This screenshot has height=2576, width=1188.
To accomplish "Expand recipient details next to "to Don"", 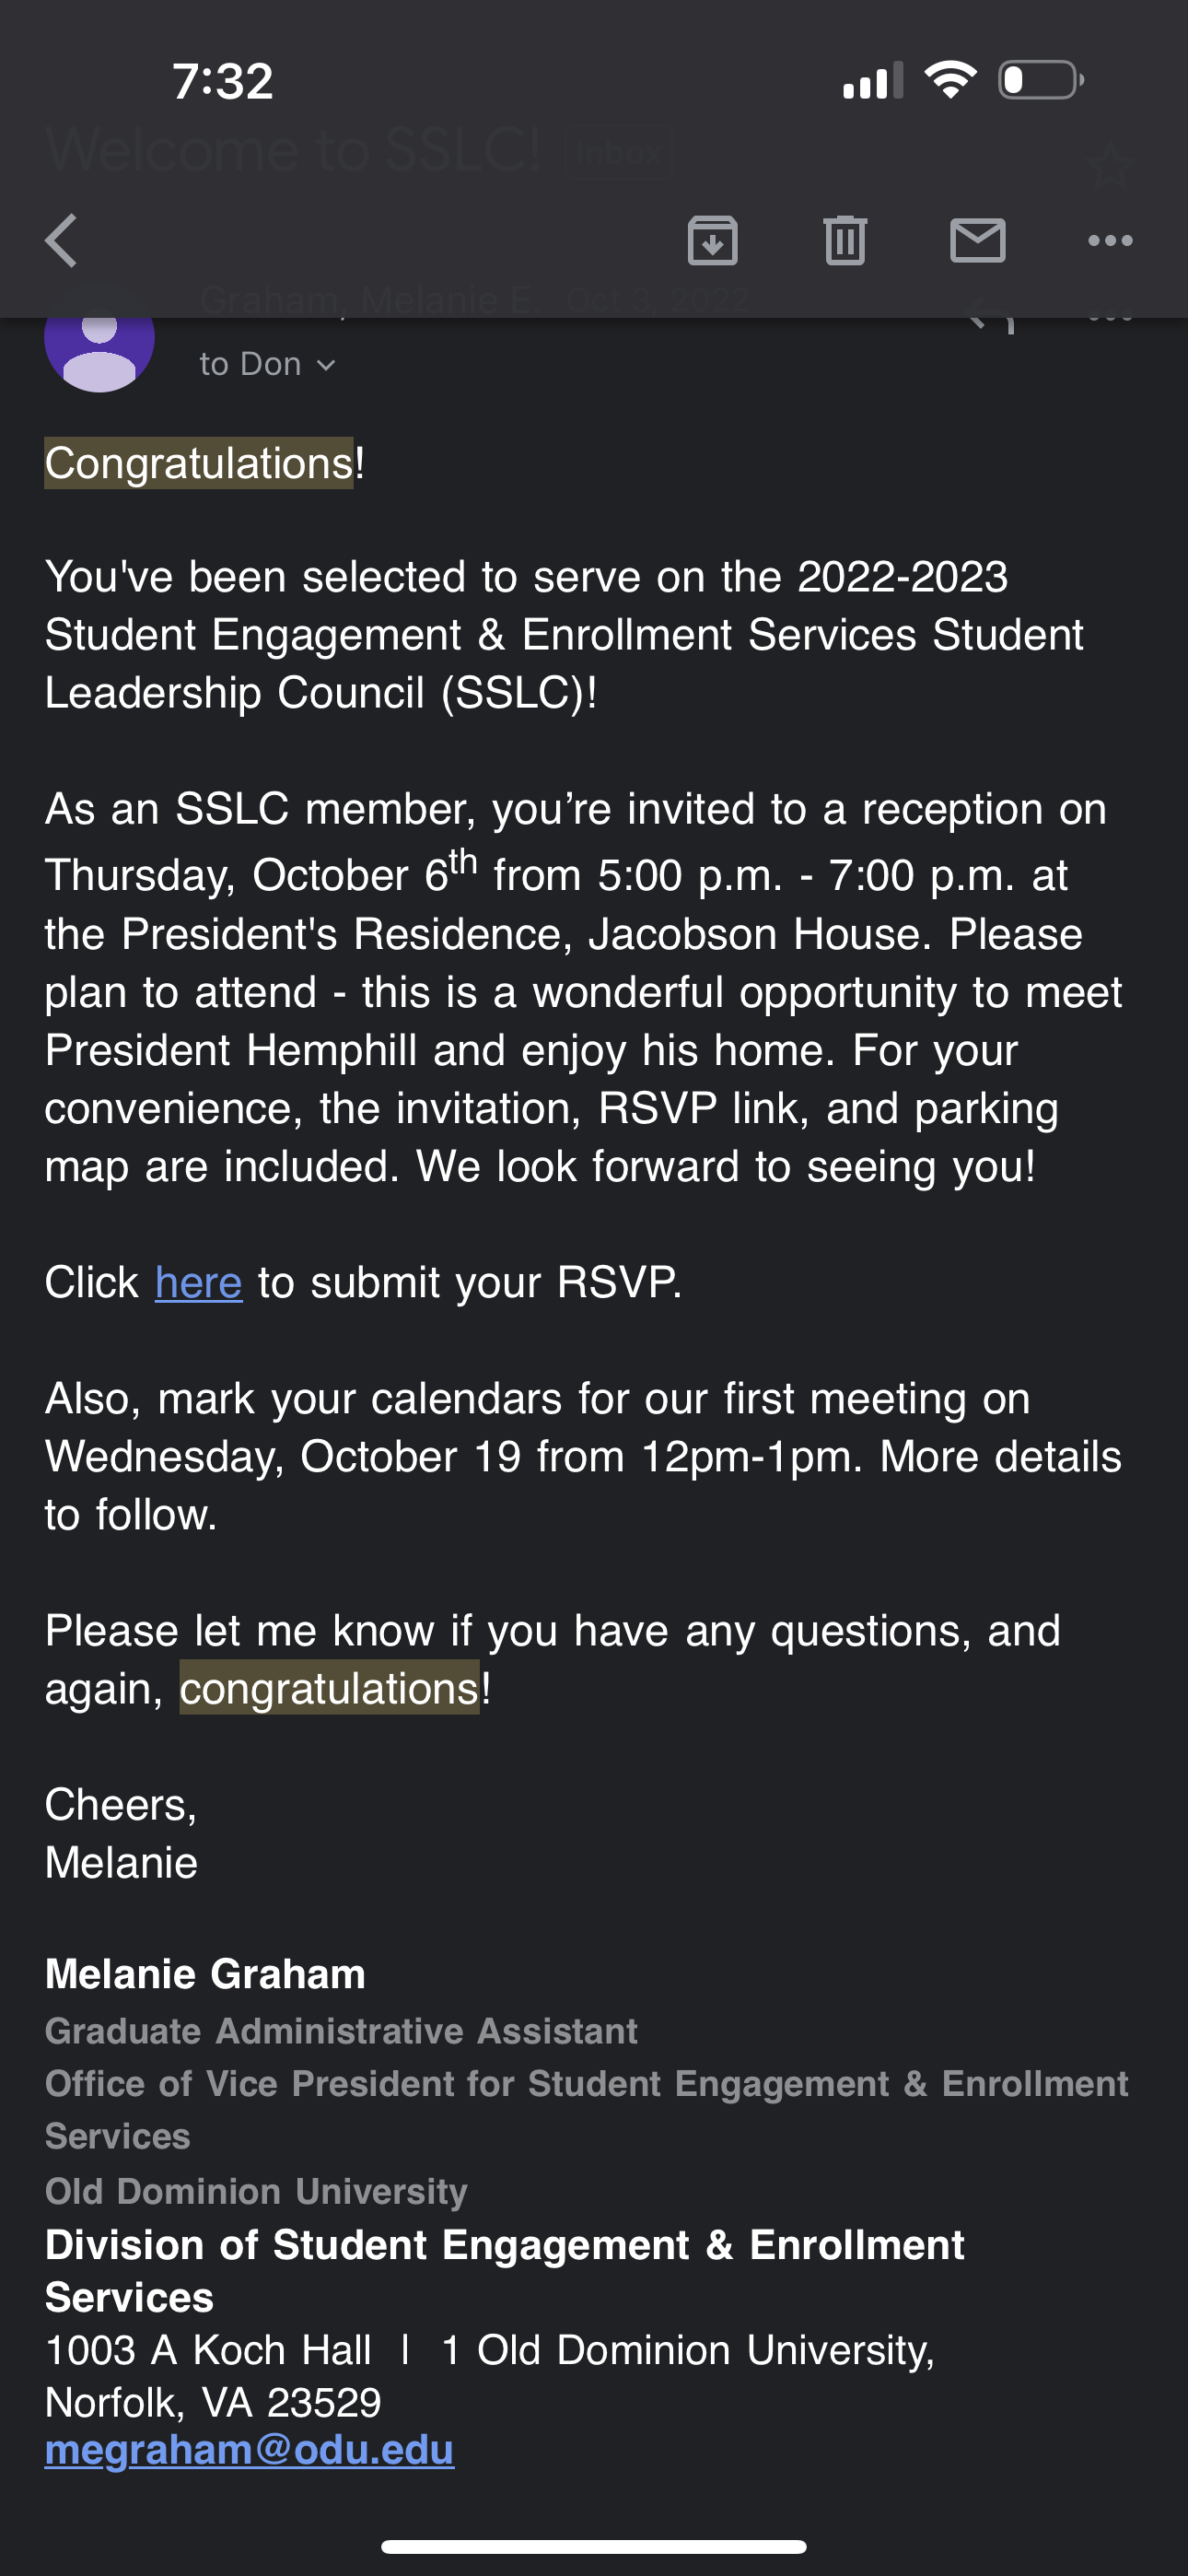I will 326,365.
